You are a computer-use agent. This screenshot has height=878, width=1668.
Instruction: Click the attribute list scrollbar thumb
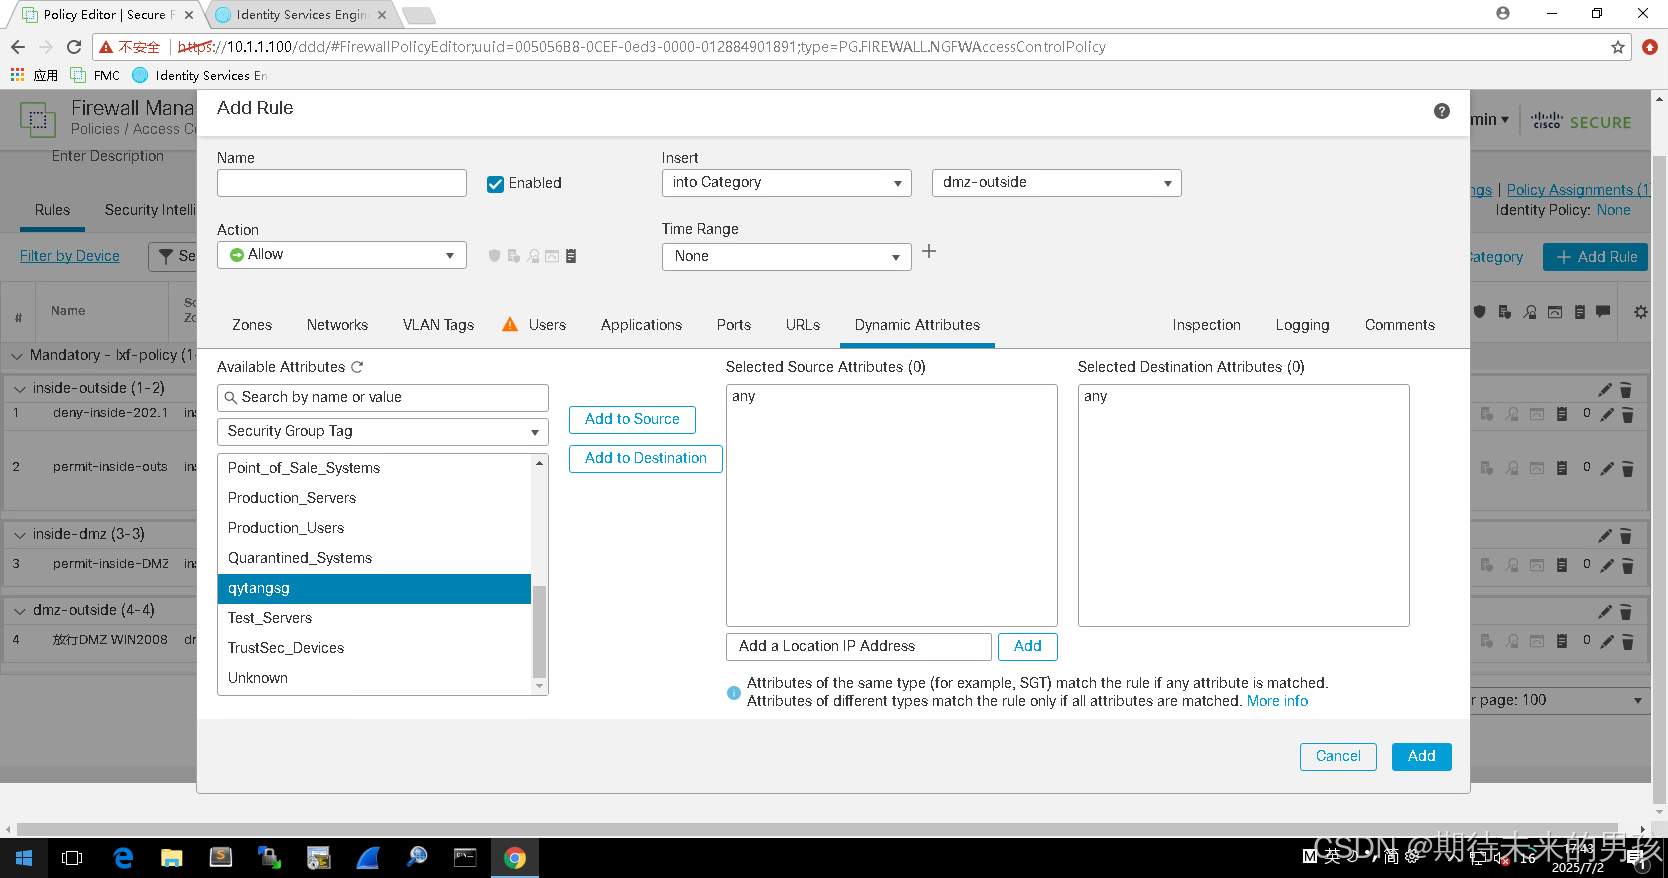point(540,632)
